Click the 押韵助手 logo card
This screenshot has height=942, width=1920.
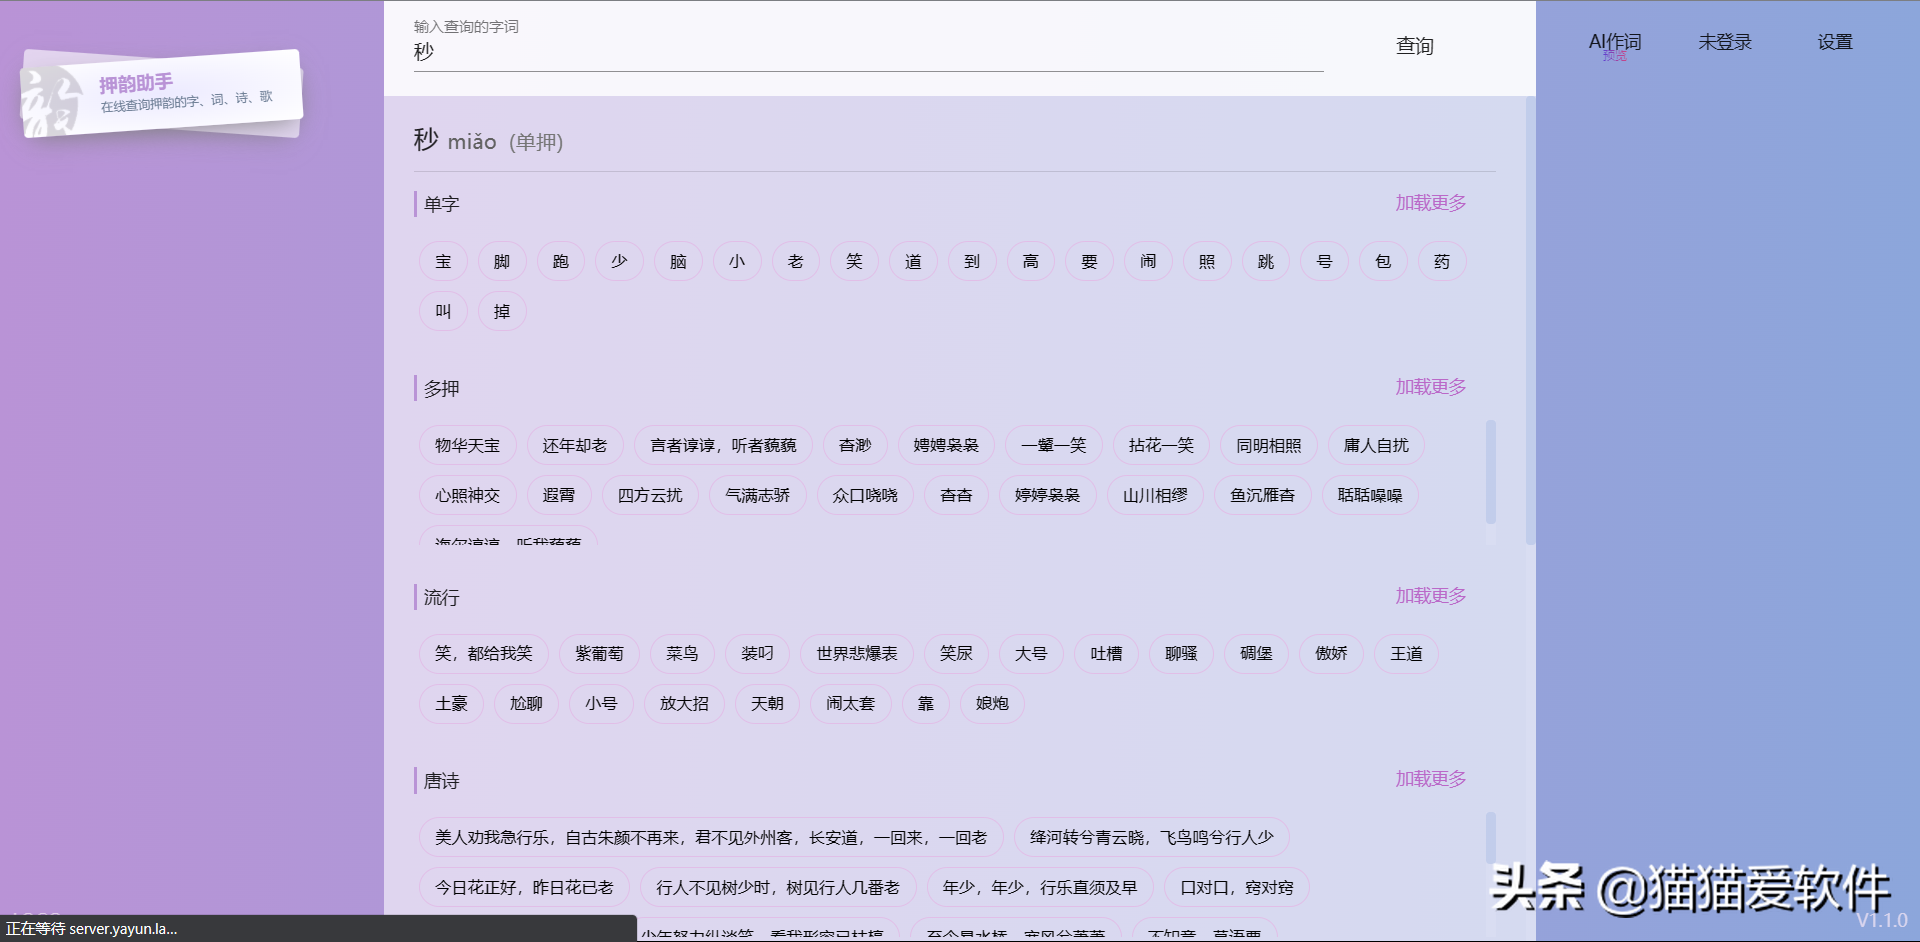pos(162,93)
